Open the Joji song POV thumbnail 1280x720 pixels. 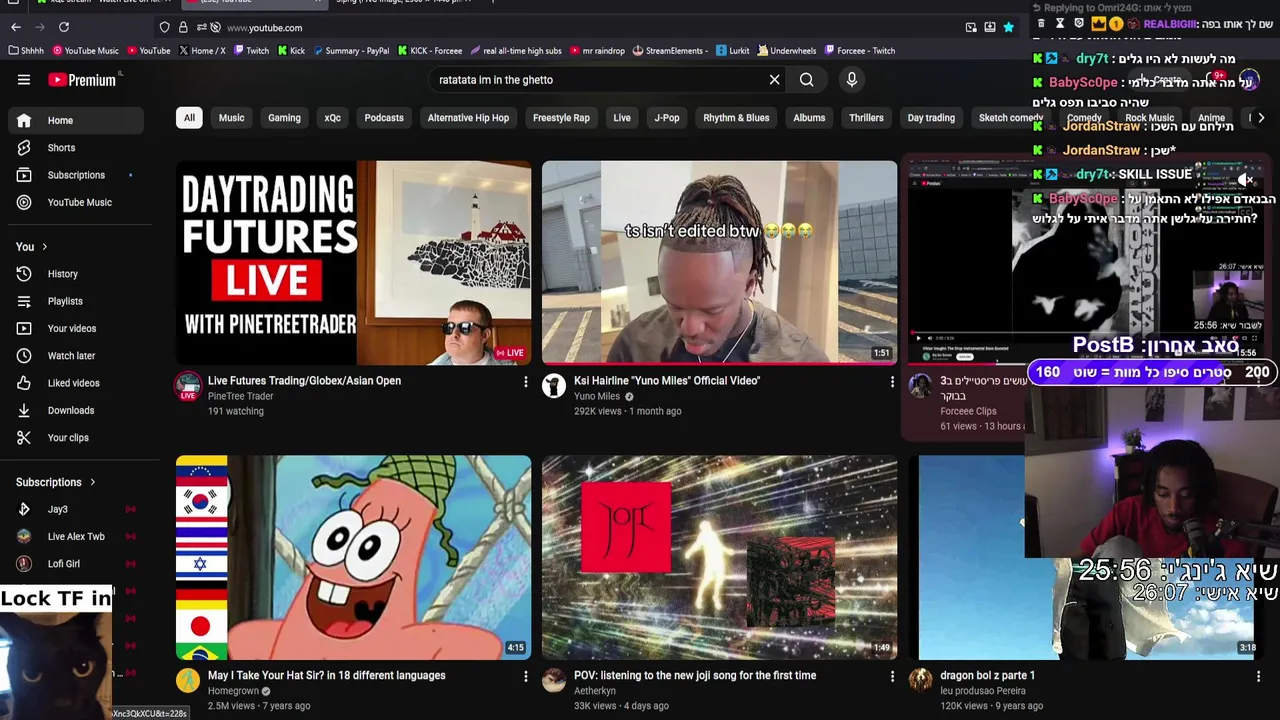[720, 558]
